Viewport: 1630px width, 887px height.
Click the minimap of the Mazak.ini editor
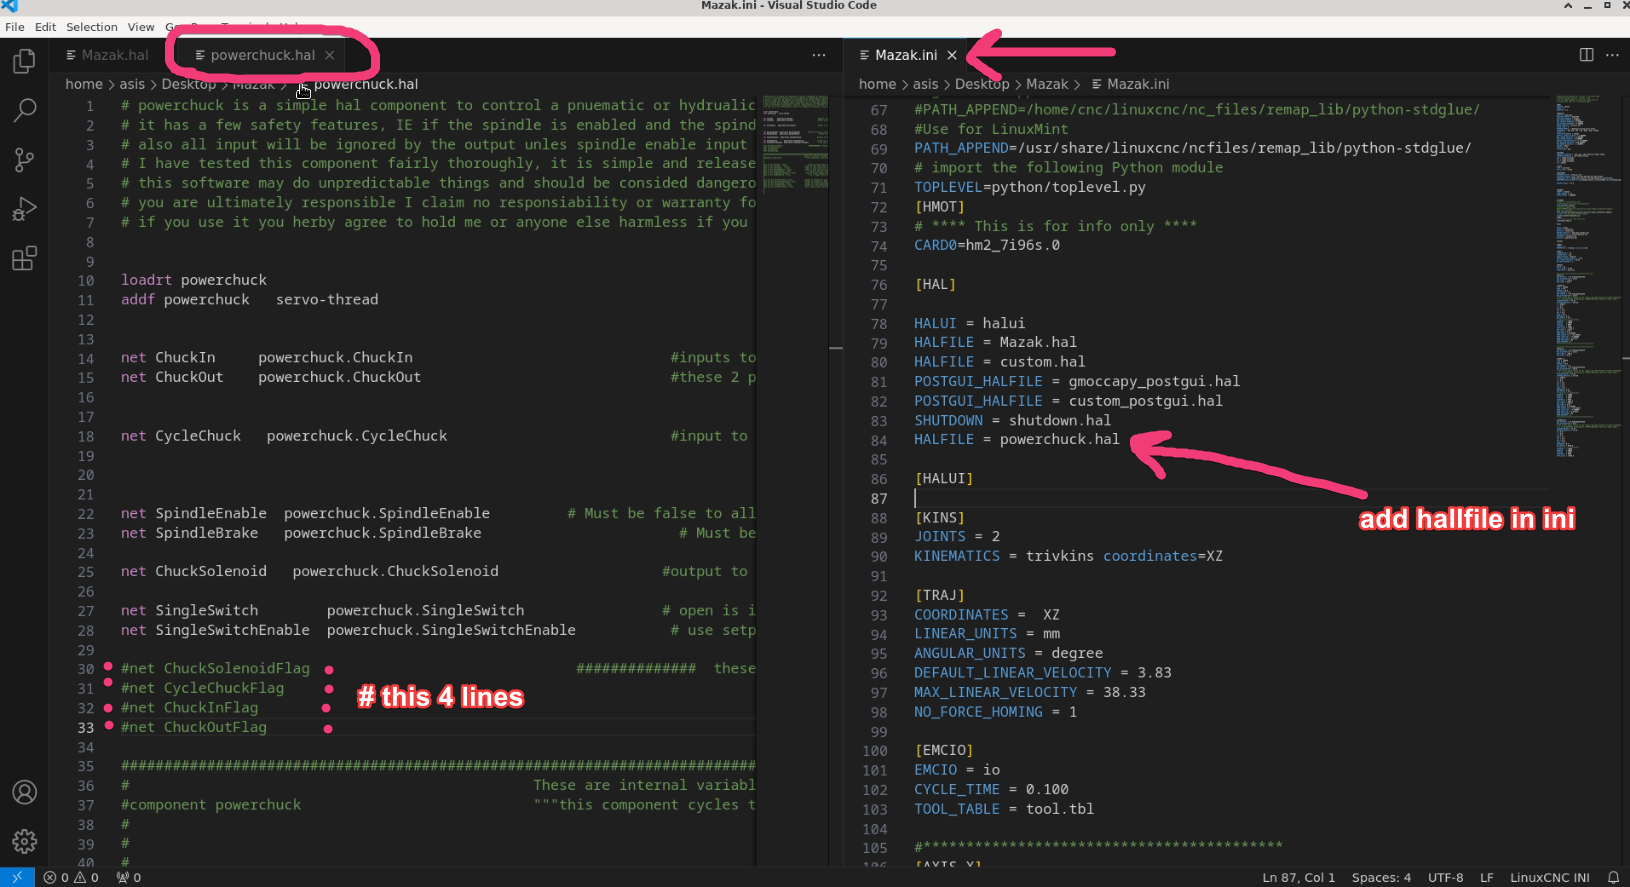(1587, 276)
